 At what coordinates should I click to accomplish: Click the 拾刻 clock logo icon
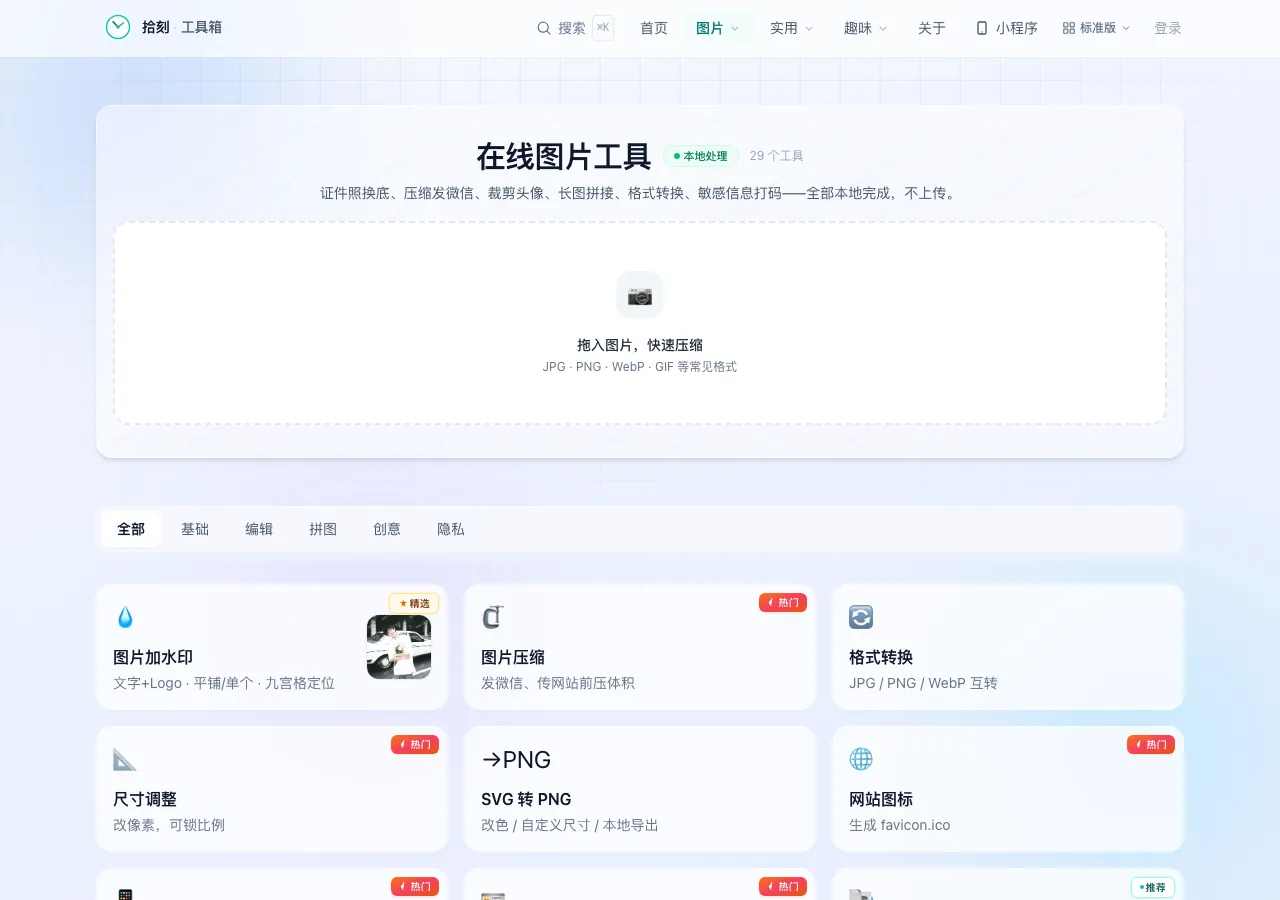click(118, 27)
